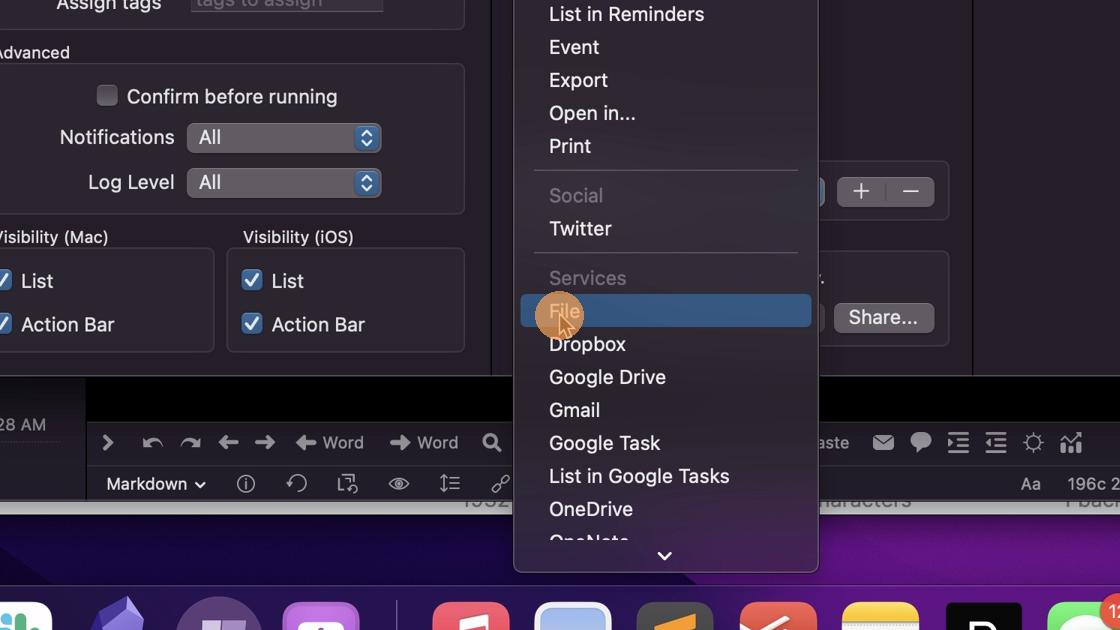Choose List in Reminders from the menu

(666, 14)
